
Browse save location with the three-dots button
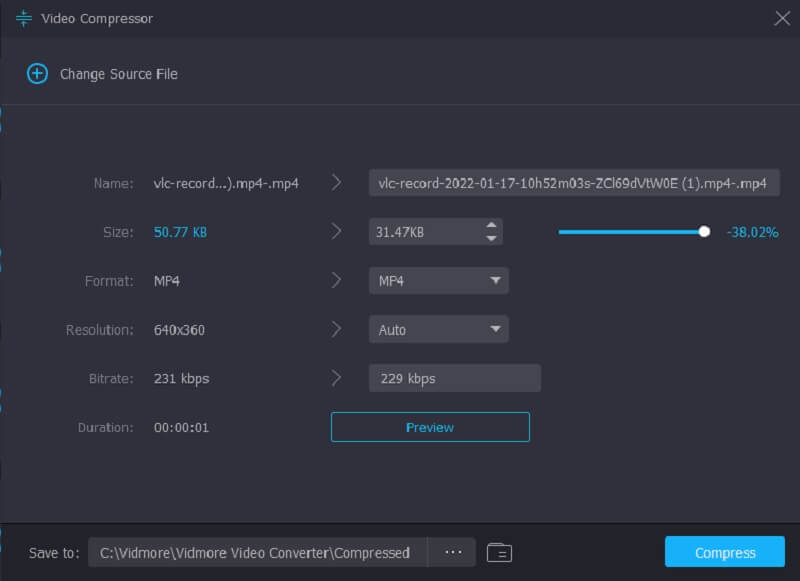[x=453, y=552]
